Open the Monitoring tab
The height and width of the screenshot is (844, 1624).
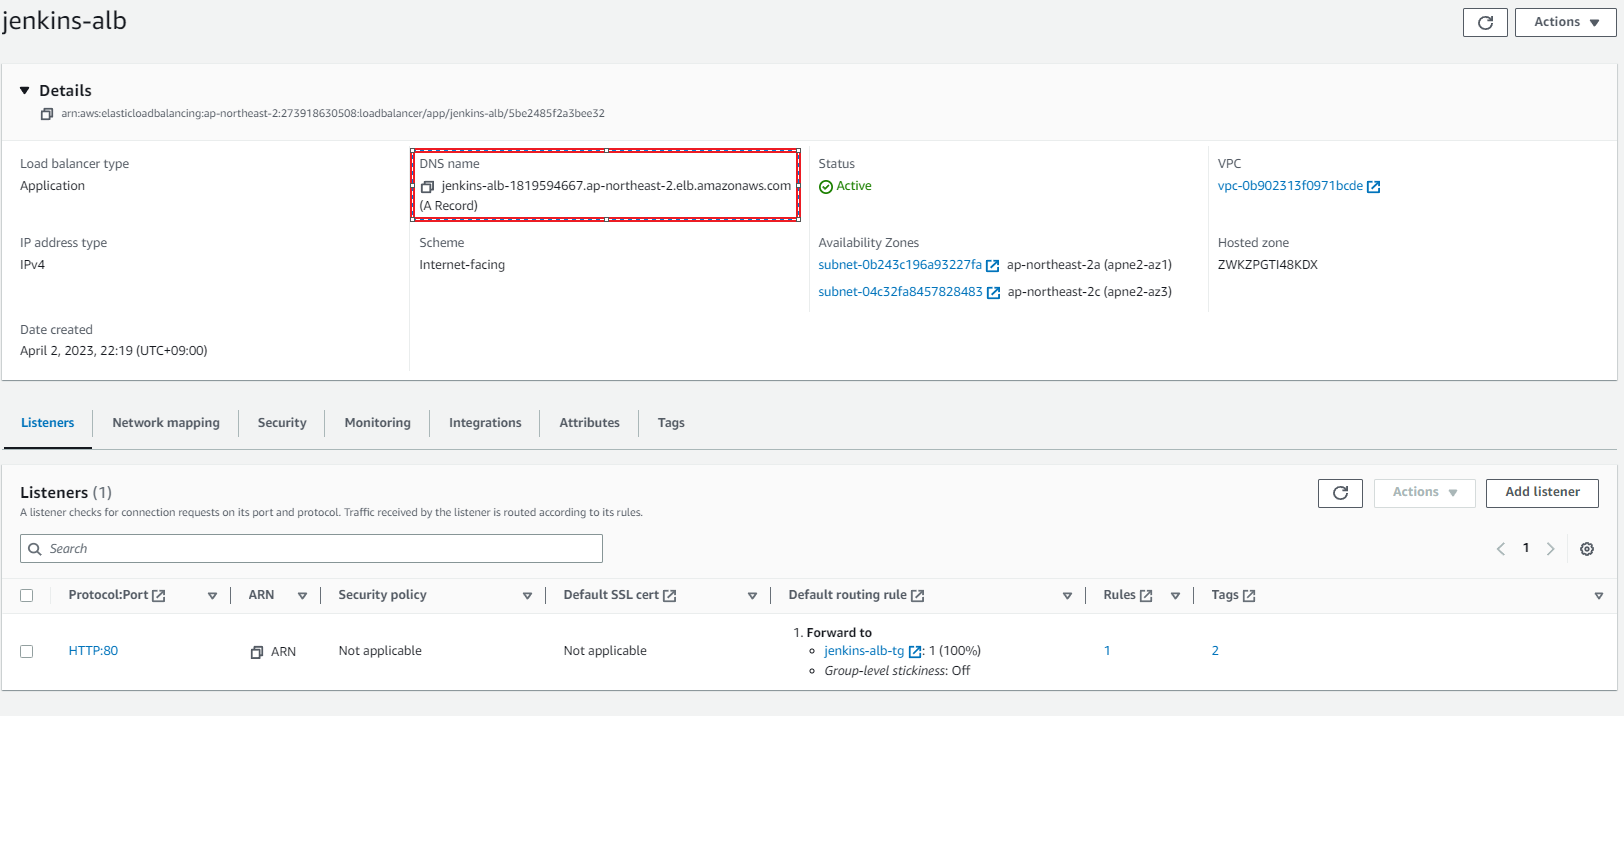[x=377, y=423]
